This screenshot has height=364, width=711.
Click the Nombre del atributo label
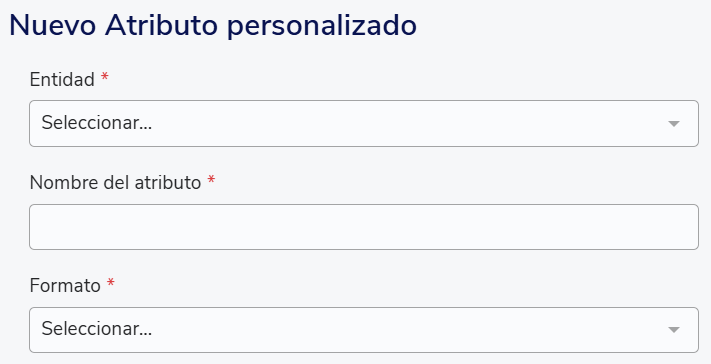point(115,183)
